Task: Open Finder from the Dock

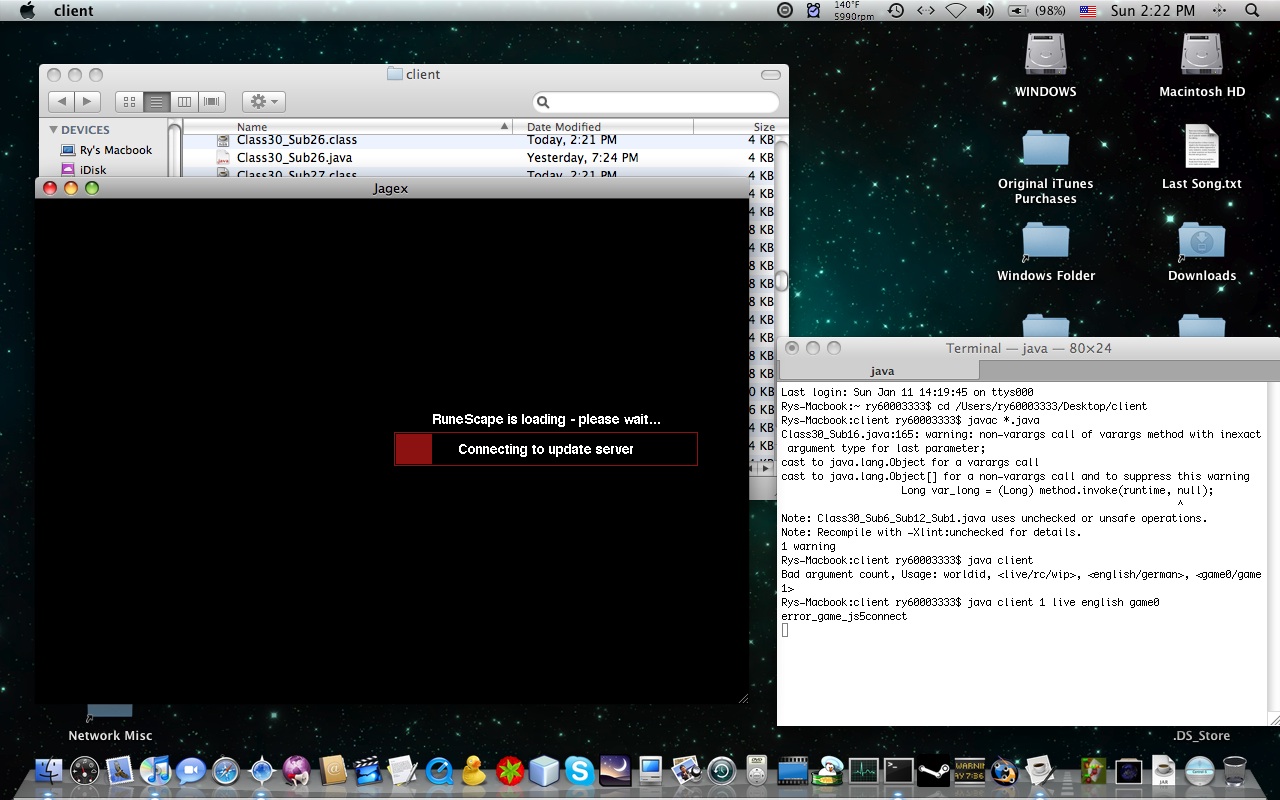Action: pyautogui.click(x=49, y=771)
